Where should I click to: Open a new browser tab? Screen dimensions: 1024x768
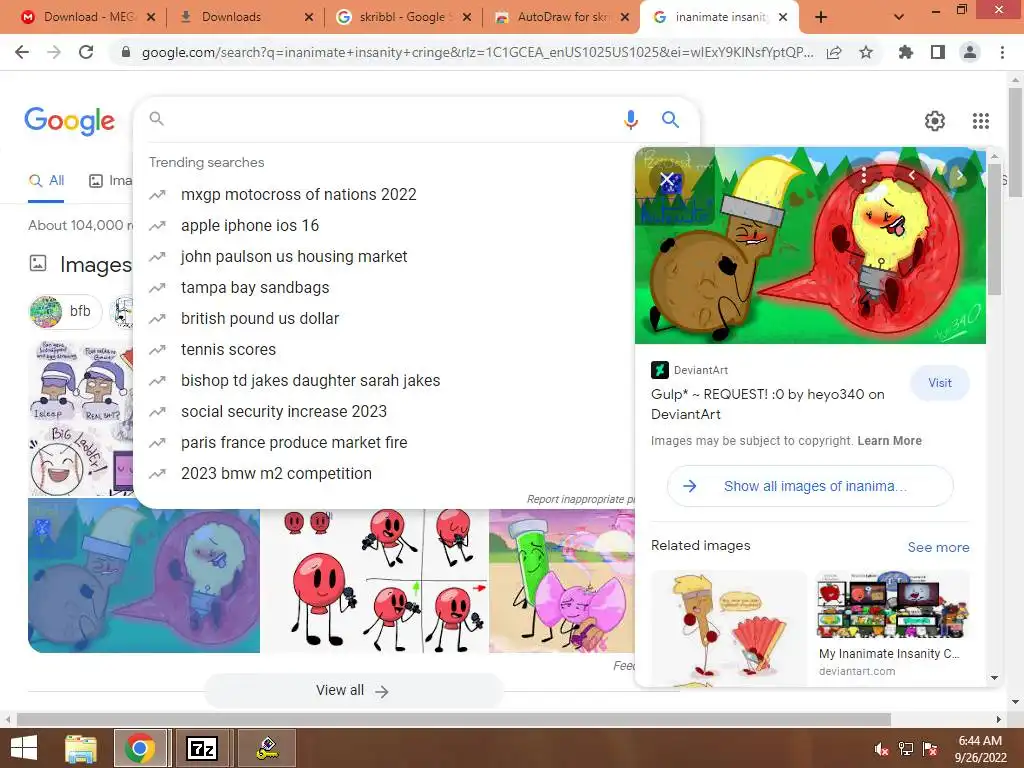click(x=821, y=17)
